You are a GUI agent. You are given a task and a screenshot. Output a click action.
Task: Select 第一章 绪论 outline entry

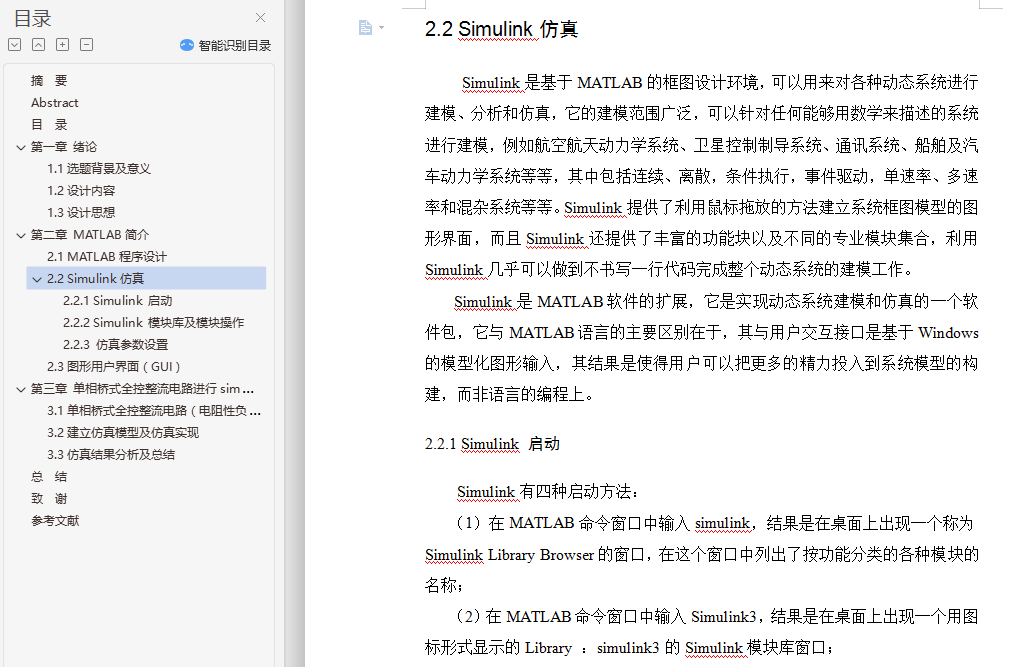click(x=64, y=146)
